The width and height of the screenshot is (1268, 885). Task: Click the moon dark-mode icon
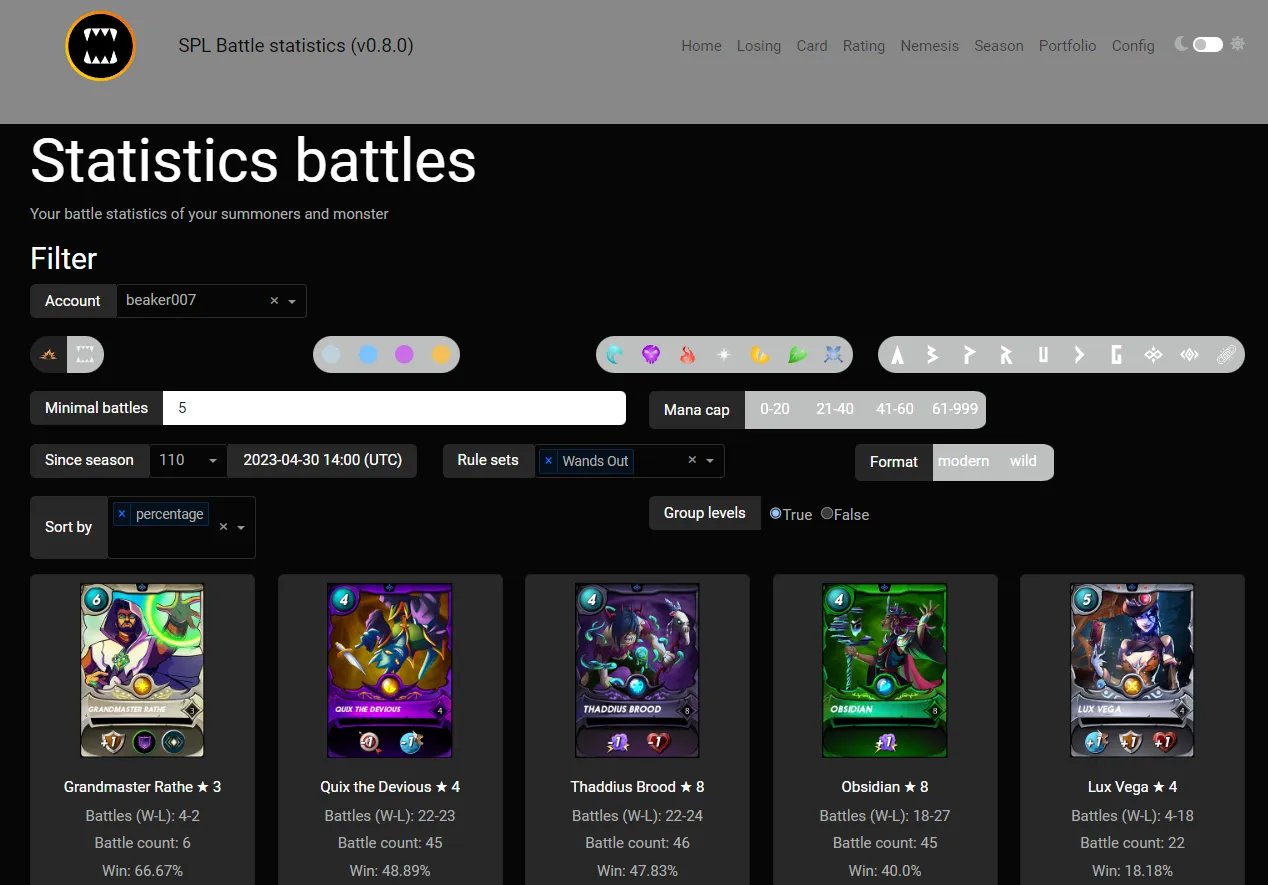[x=1182, y=44]
